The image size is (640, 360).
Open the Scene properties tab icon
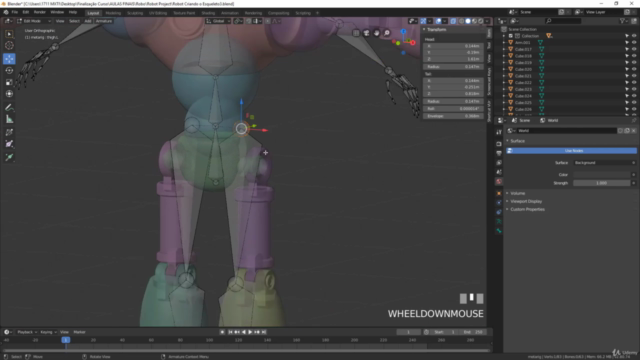click(499, 172)
